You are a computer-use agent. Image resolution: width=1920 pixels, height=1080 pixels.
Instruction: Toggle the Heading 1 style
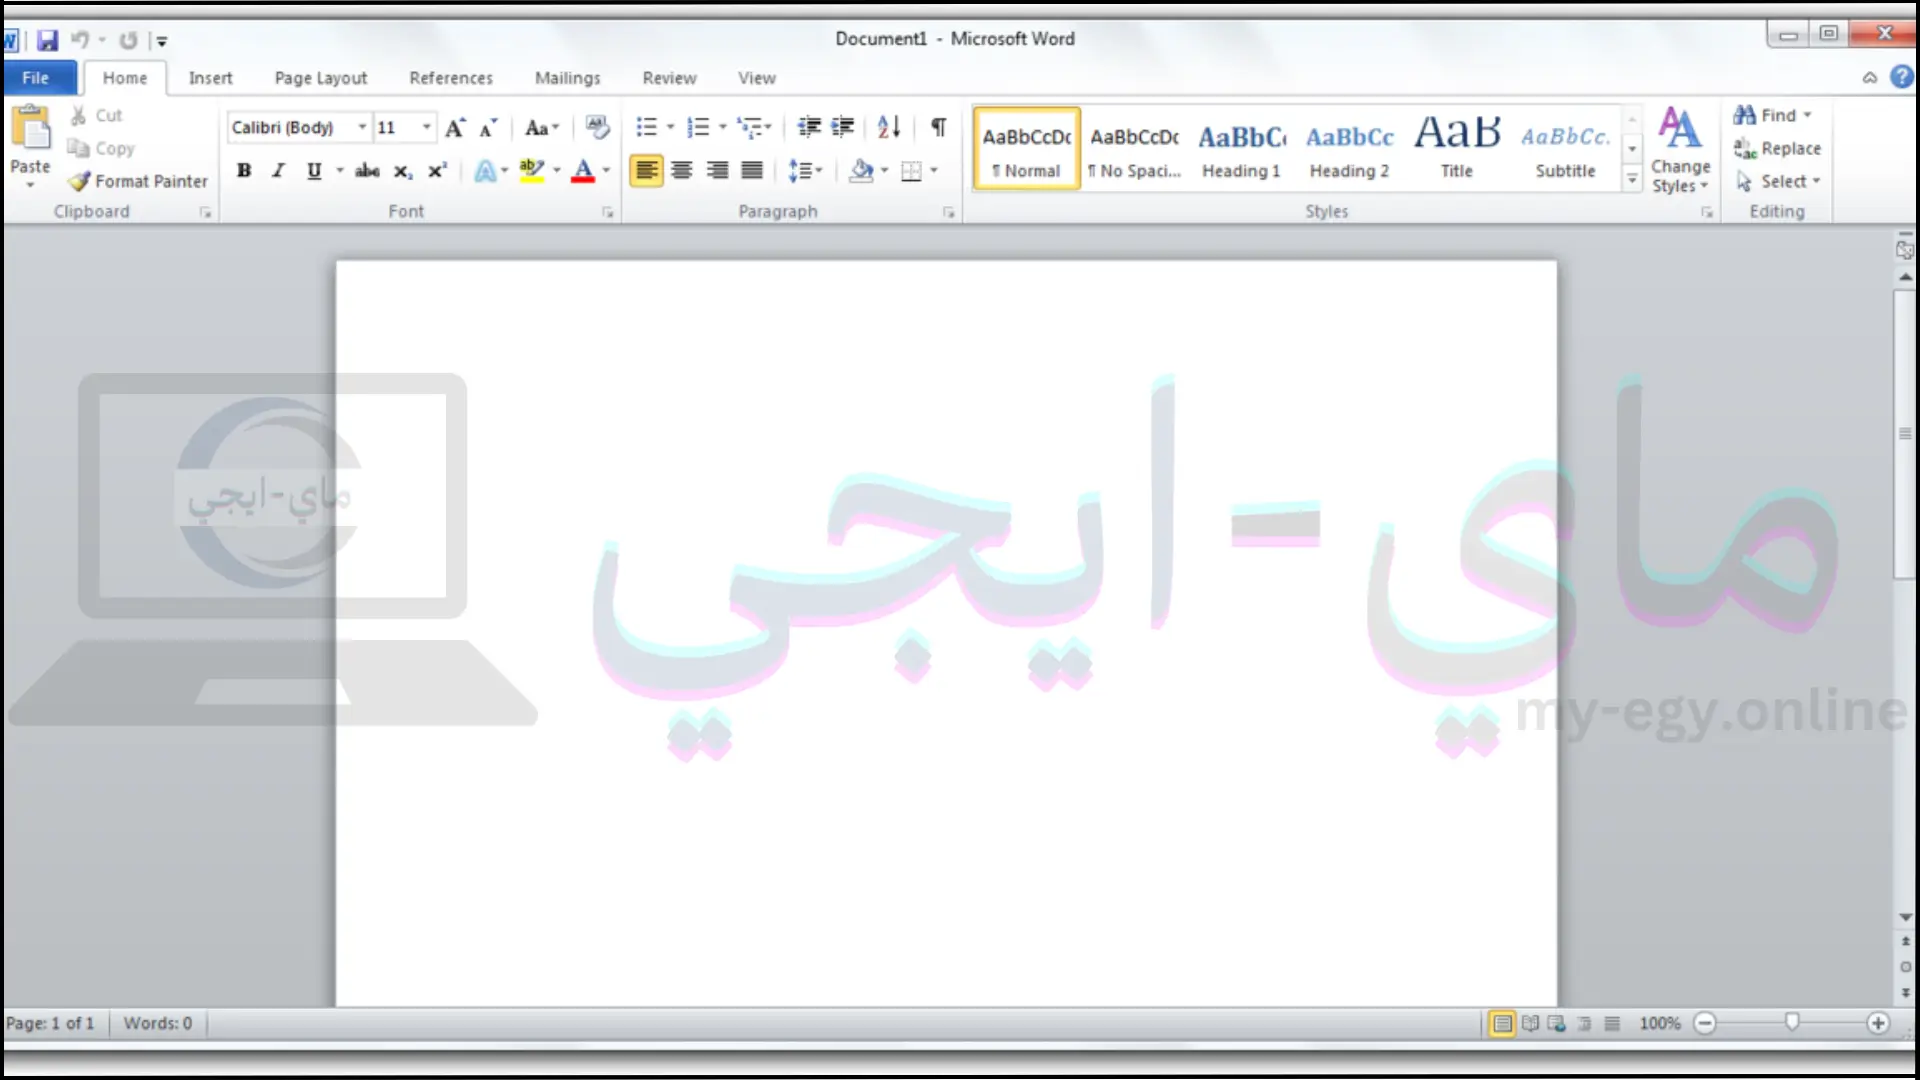[x=1240, y=146]
